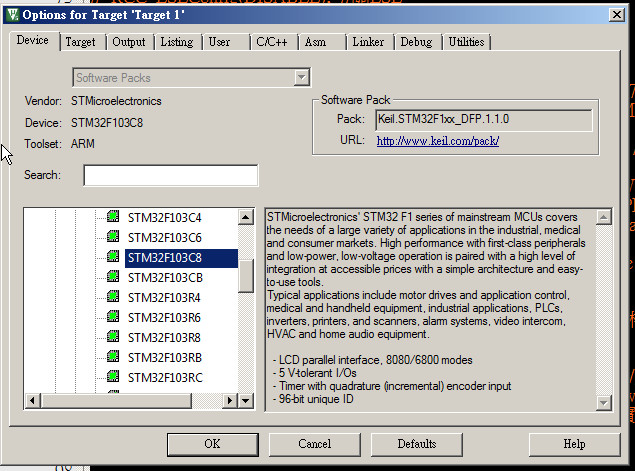Screen dimensions: 635x471
Task: Click the Help button
Action: point(574,444)
